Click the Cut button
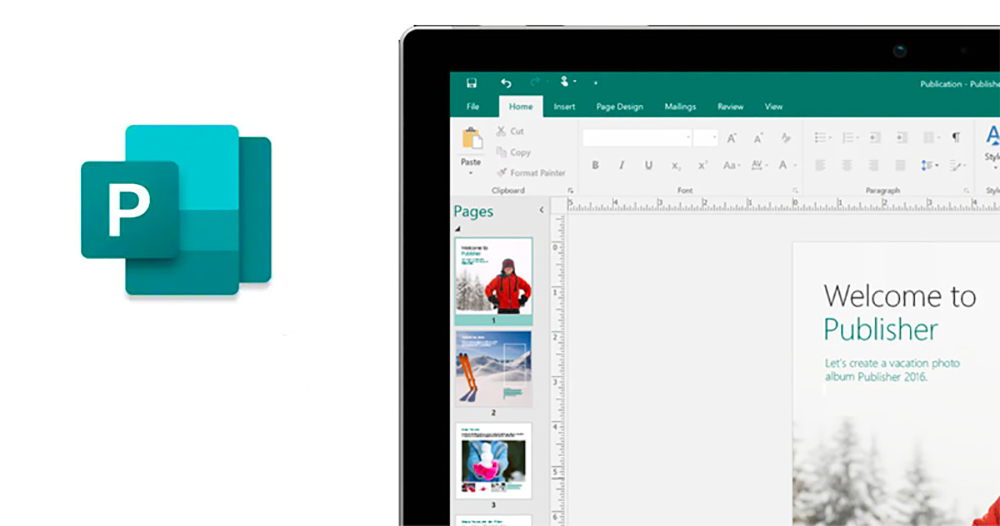 click(510, 131)
